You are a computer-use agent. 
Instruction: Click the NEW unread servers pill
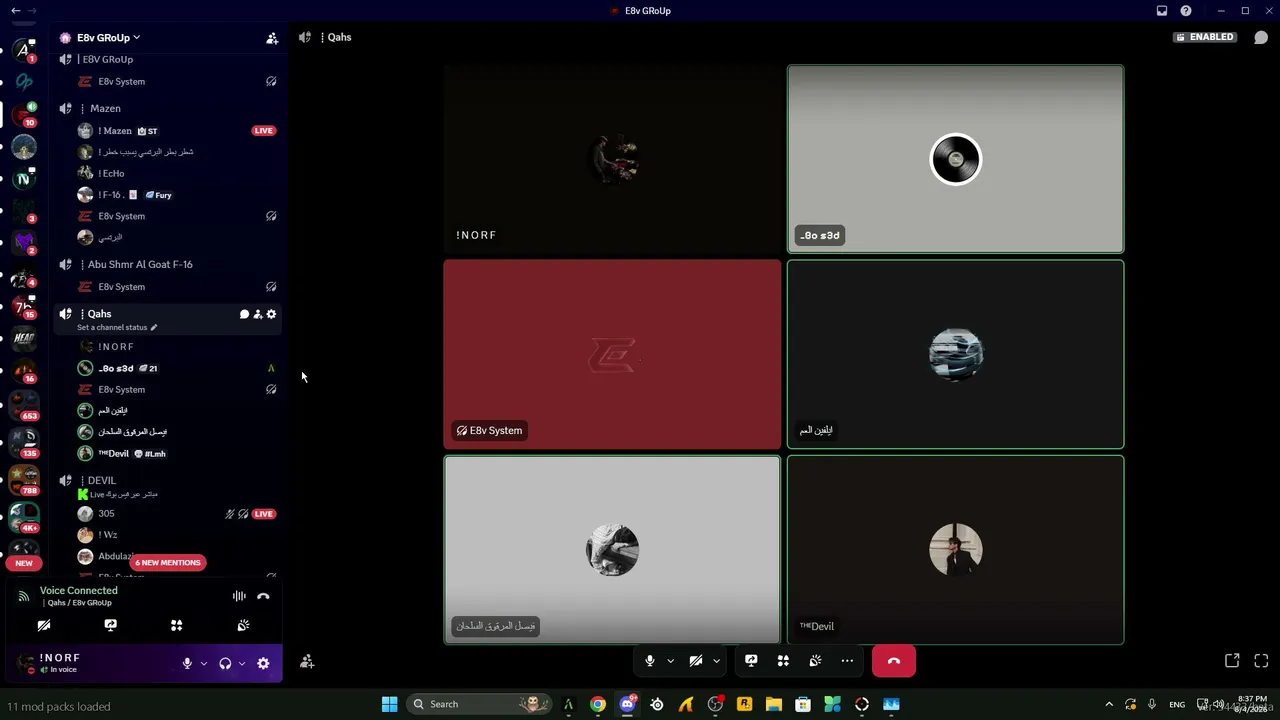[24, 563]
